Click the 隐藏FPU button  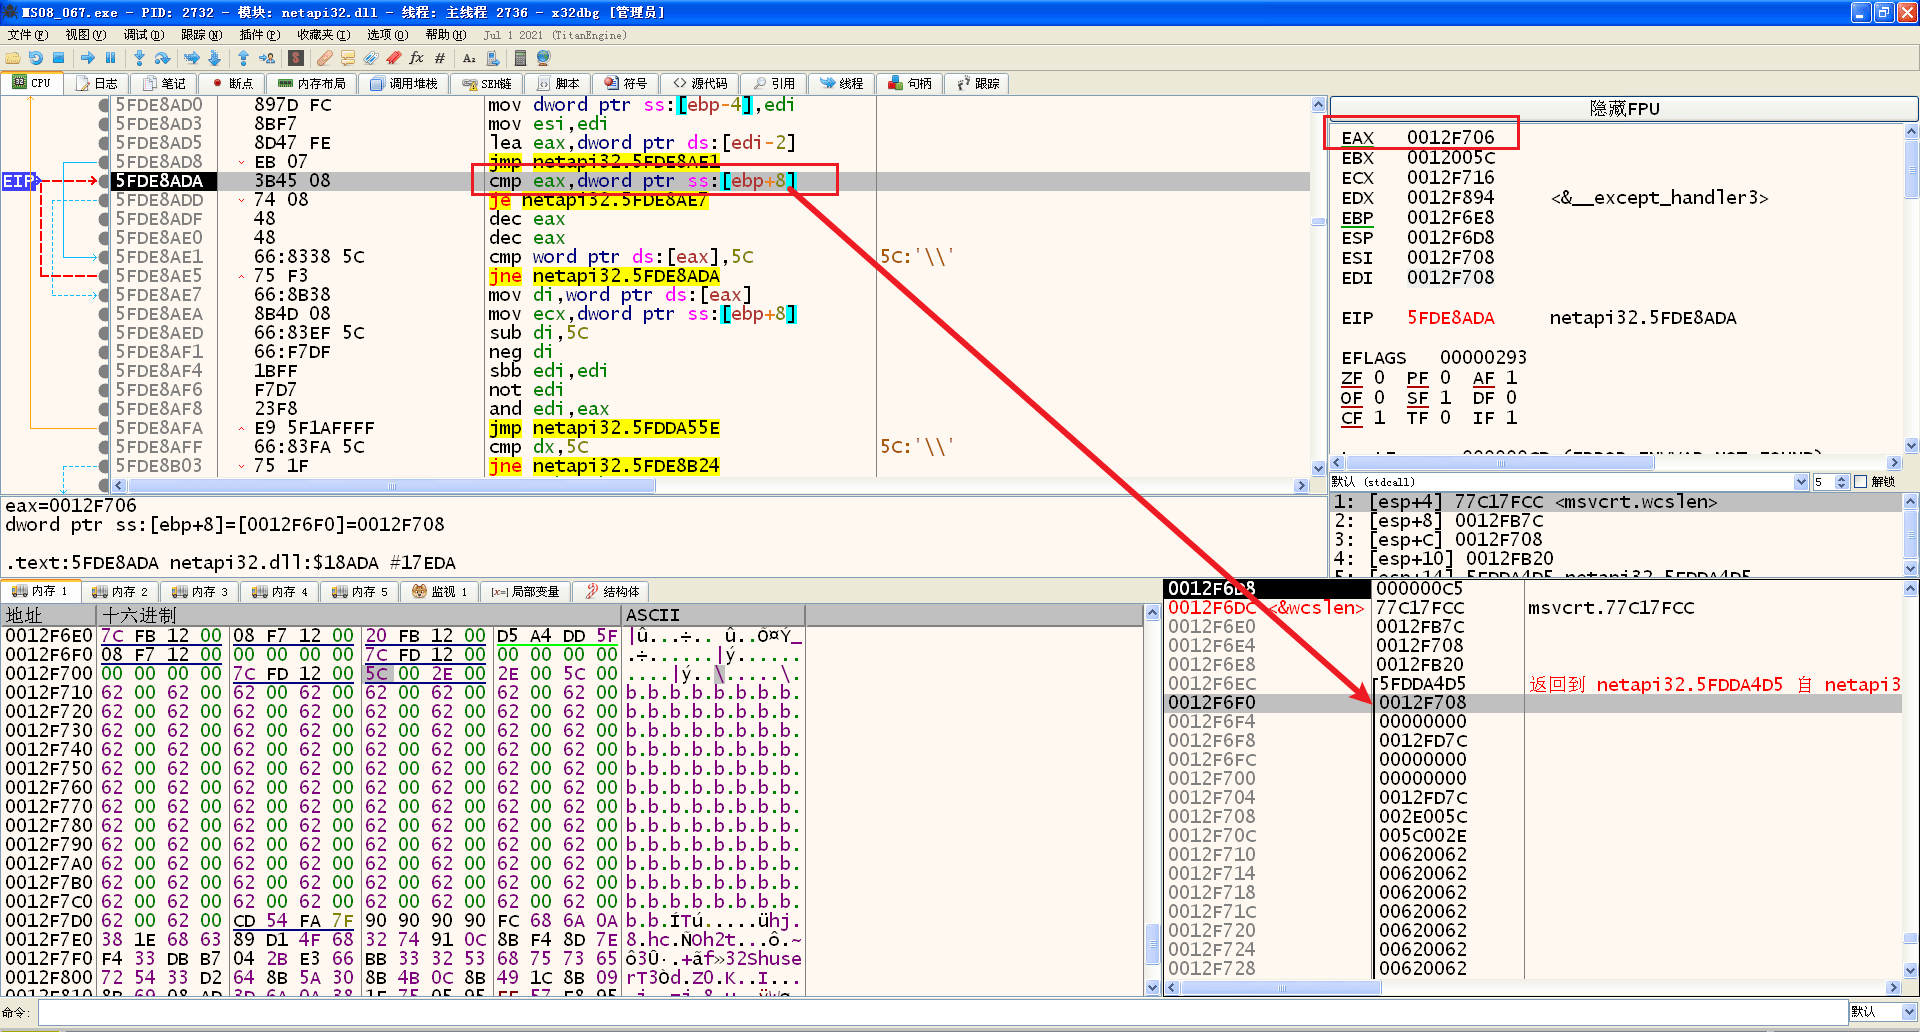tap(1624, 108)
